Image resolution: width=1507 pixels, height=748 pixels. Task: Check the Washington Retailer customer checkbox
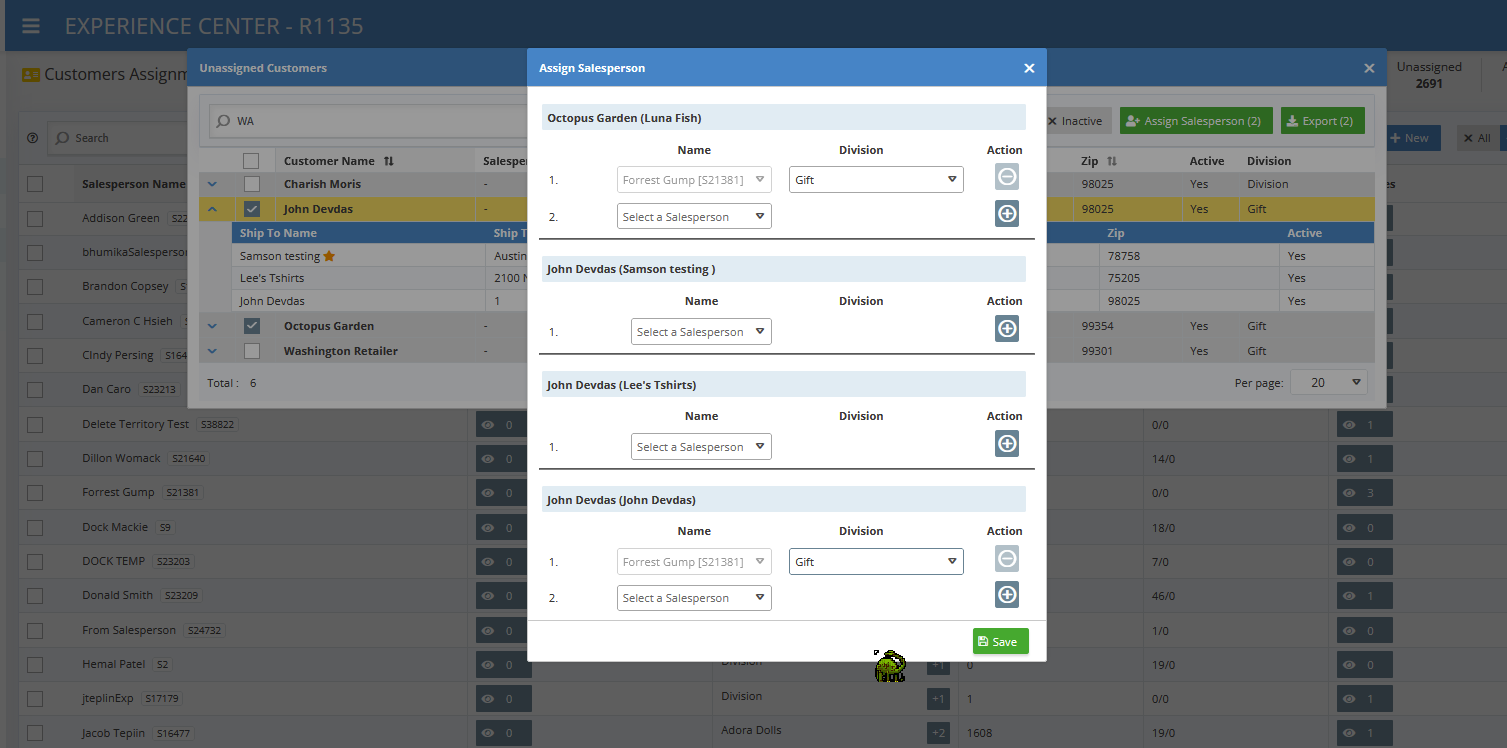click(x=252, y=351)
